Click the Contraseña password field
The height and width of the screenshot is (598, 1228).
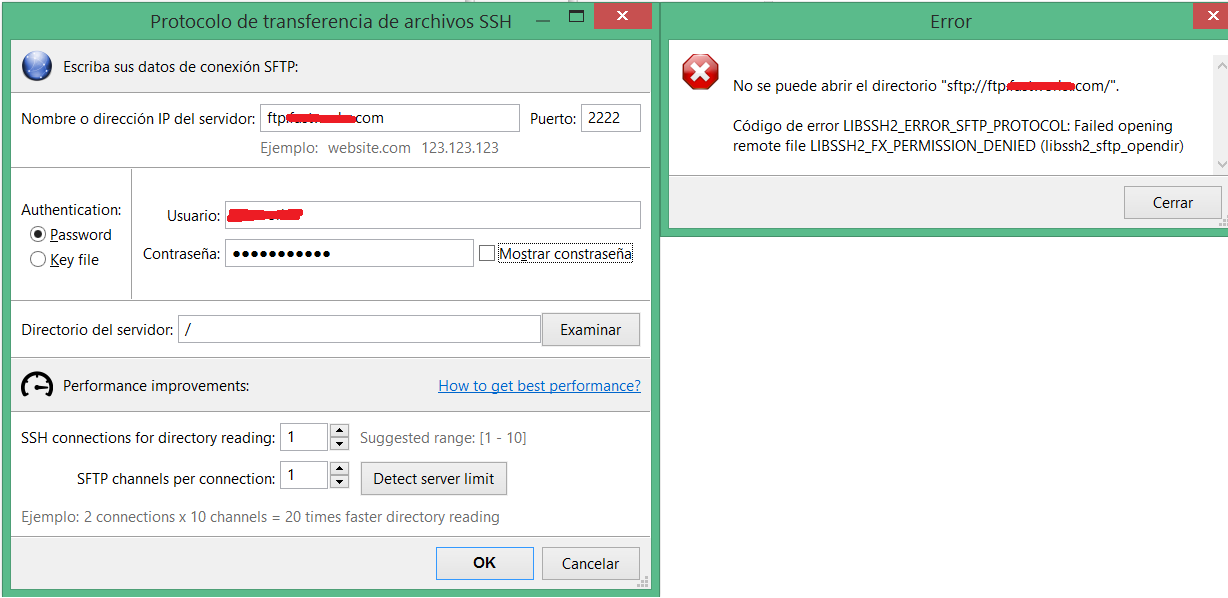click(348, 253)
